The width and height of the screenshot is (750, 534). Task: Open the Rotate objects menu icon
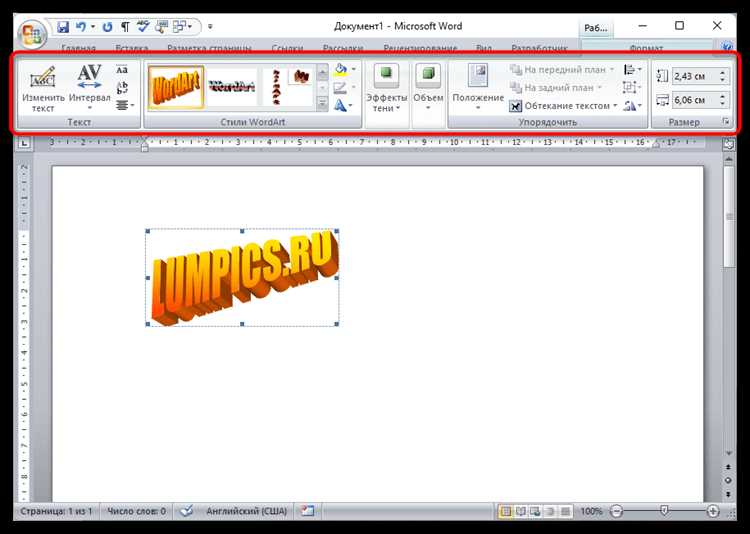632,106
